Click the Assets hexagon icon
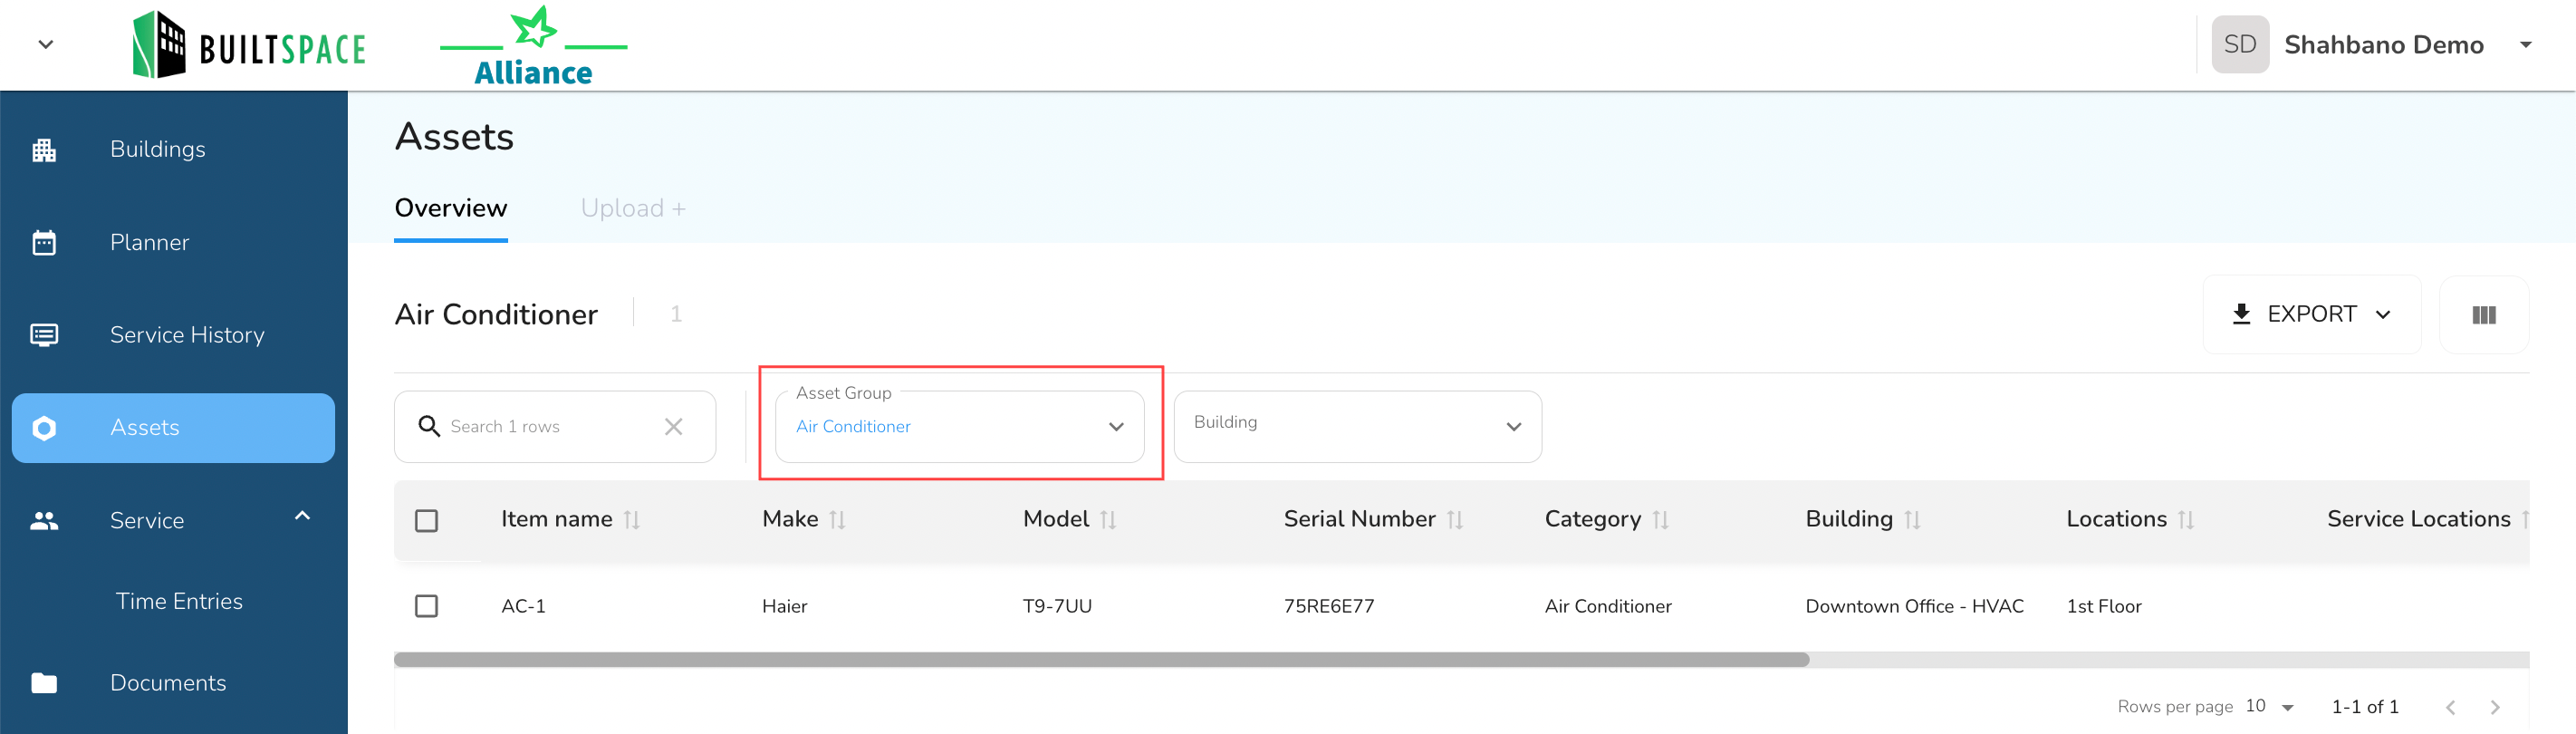 click(44, 428)
